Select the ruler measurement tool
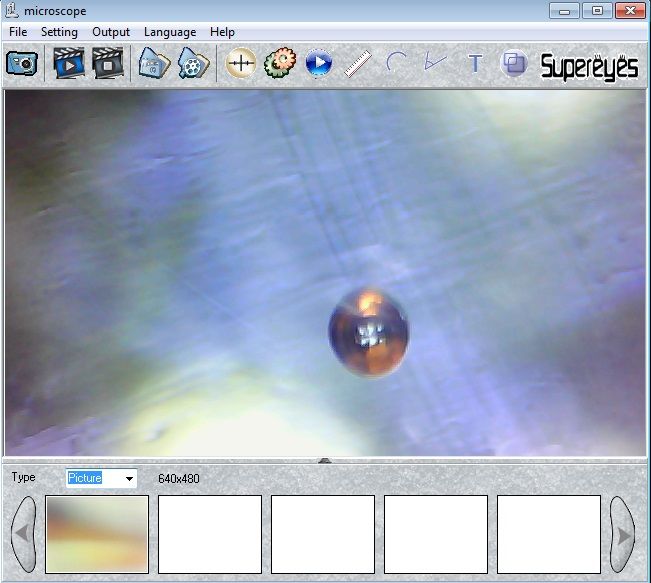Screen dimensions: 651x583 (358, 64)
